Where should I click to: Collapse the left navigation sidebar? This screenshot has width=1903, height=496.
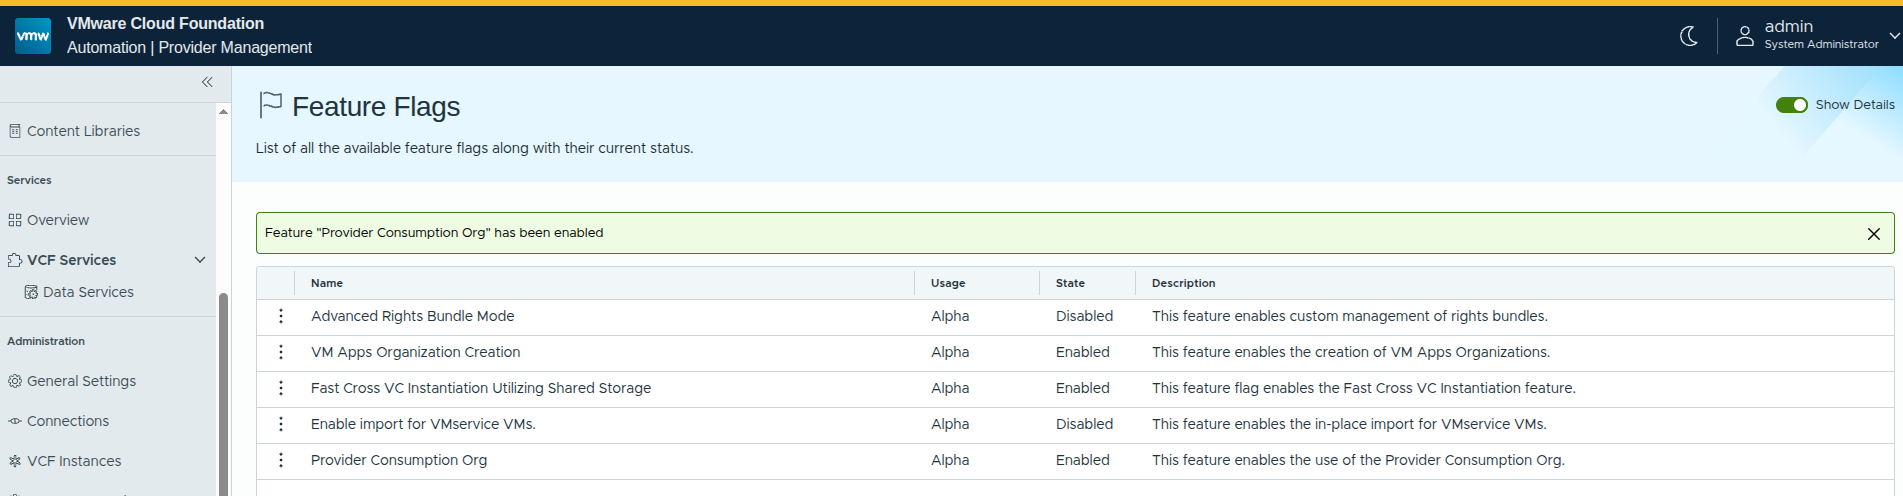(207, 82)
